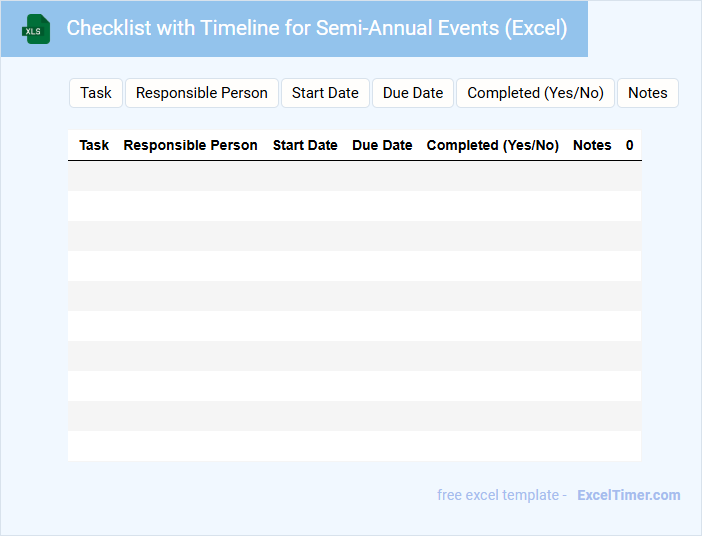The image size is (702, 536).
Task: Click the 'free excel template' footer text
Action: point(501,495)
